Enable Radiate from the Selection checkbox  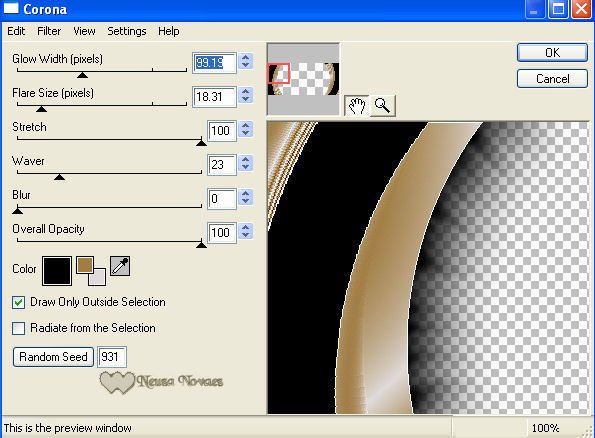(x=19, y=328)
